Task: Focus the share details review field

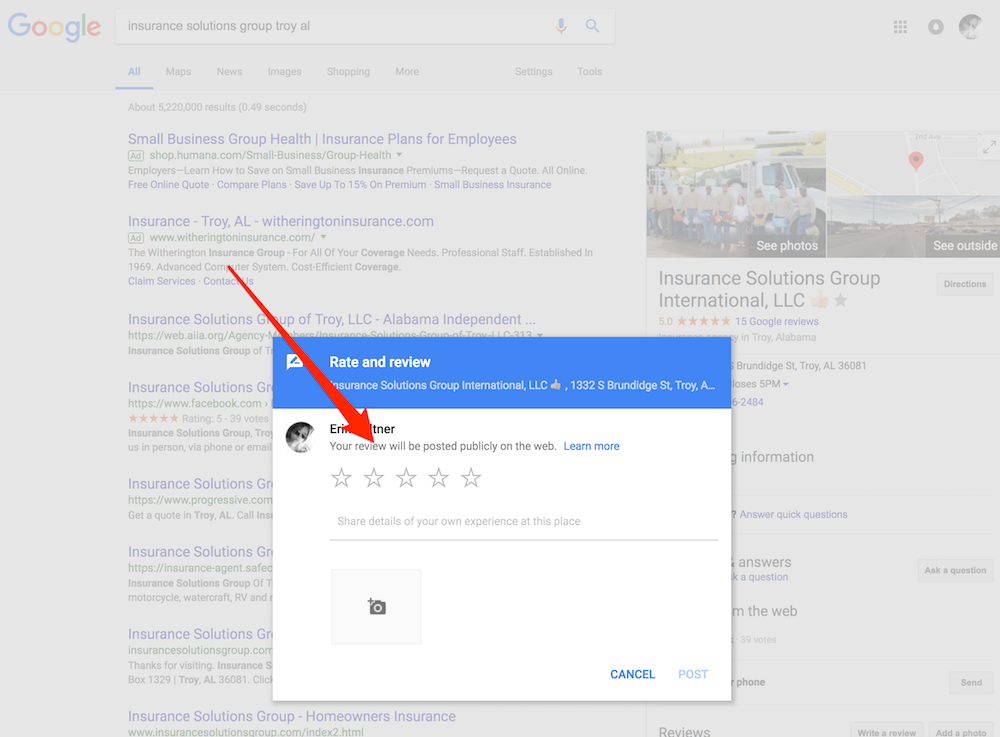Action: click(x=524, y=522)
